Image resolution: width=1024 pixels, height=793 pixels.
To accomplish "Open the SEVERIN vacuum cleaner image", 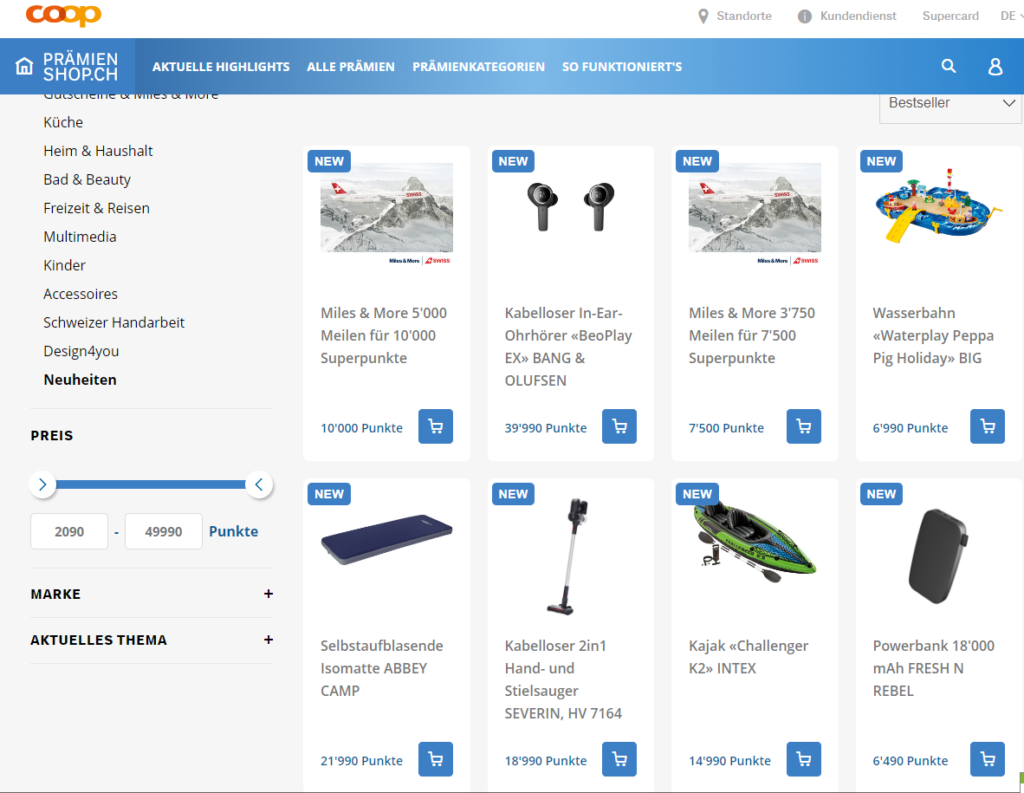I will tap(569, 557).
